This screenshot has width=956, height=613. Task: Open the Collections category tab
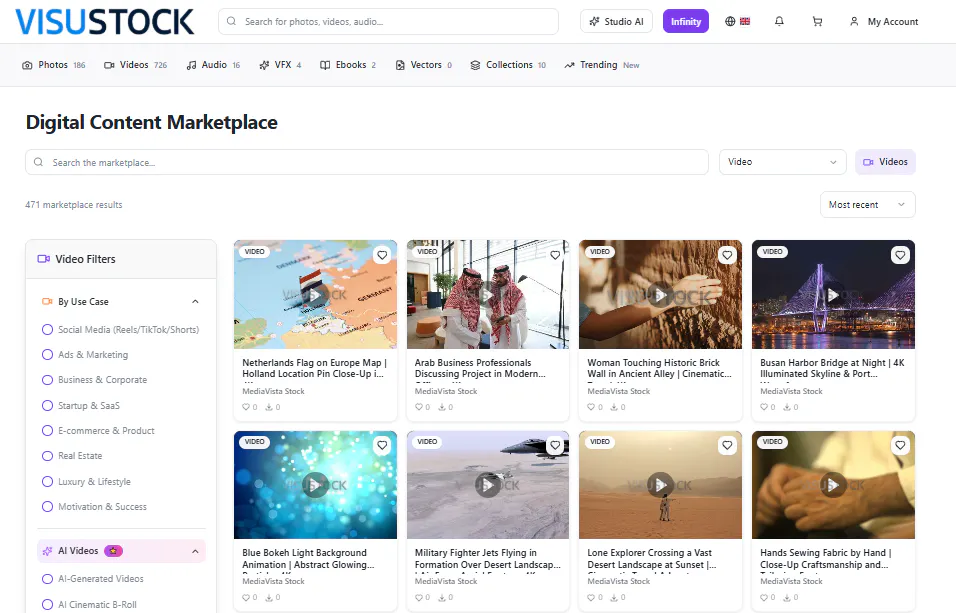[508, 65]
